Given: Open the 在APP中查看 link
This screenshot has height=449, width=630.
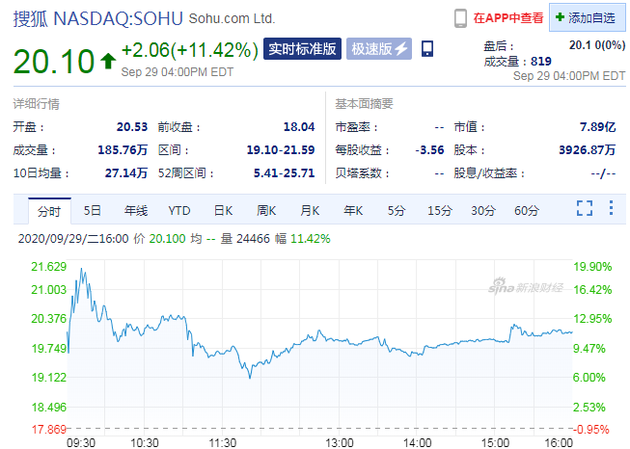Looking at the screenshot, I should click(x=508, y=18).
